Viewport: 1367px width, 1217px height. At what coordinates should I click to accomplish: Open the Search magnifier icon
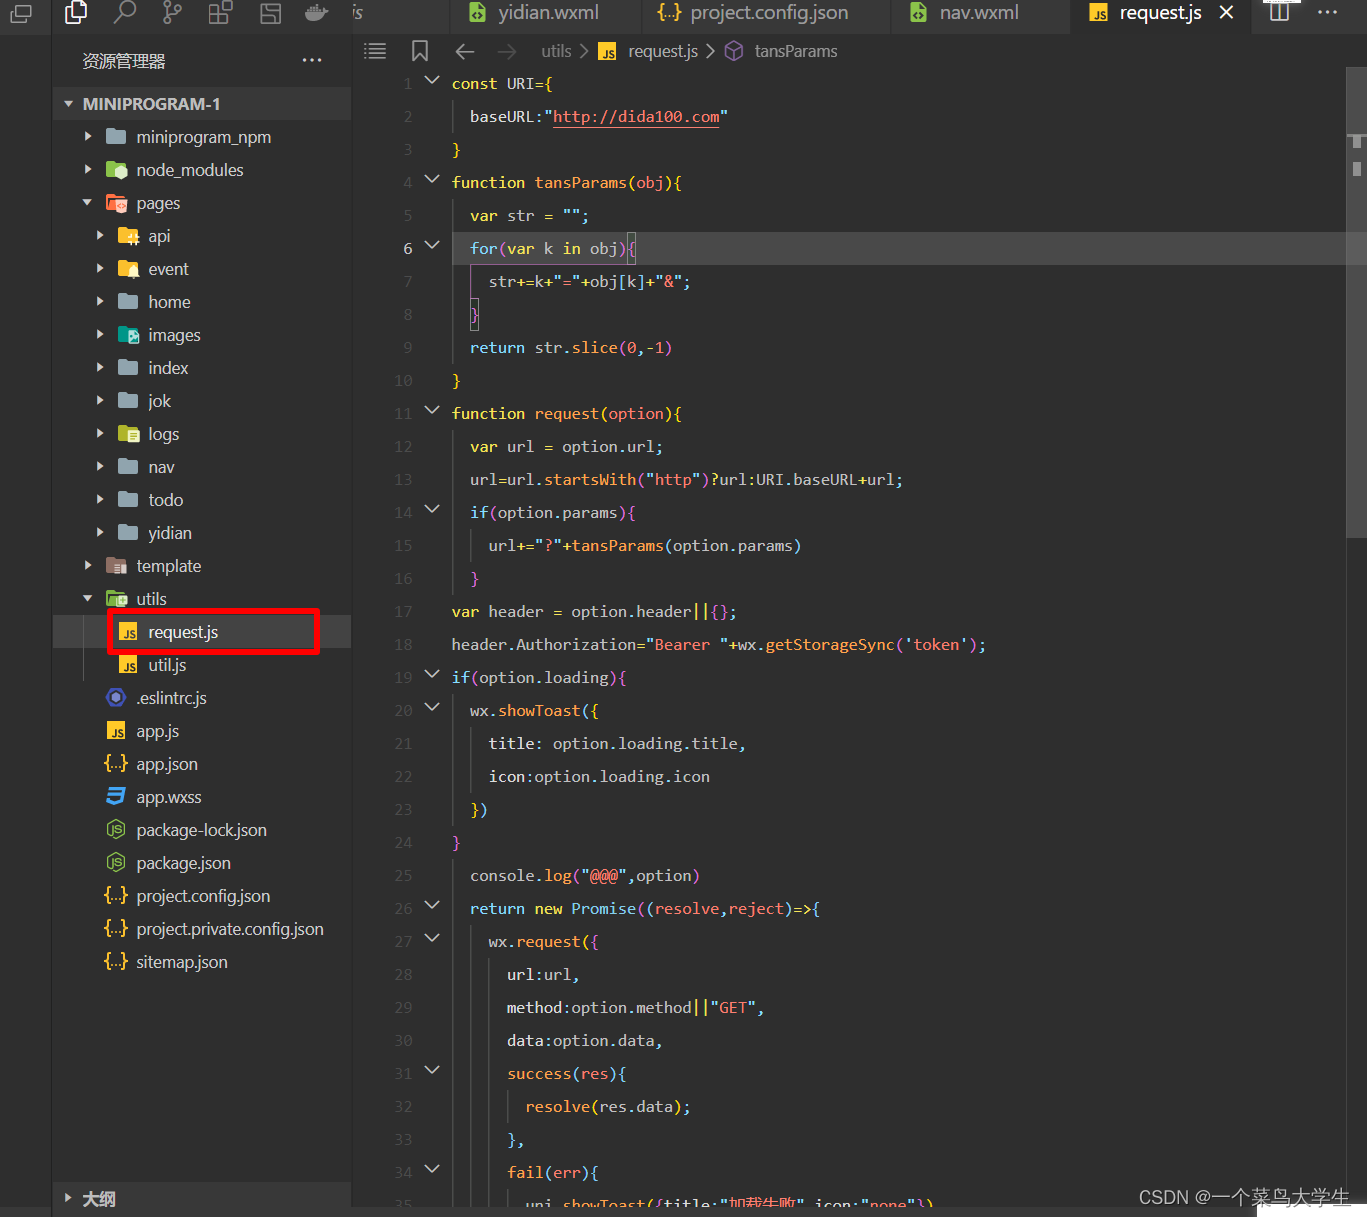124,12
